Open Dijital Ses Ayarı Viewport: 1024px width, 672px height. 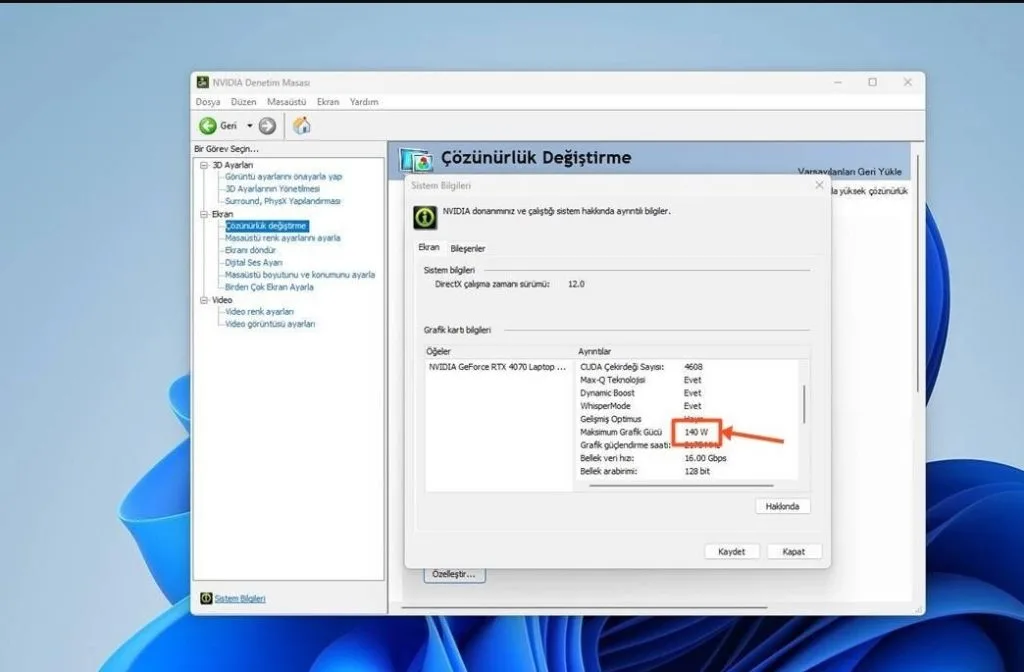pyautogui.click(x=253, y=263)
